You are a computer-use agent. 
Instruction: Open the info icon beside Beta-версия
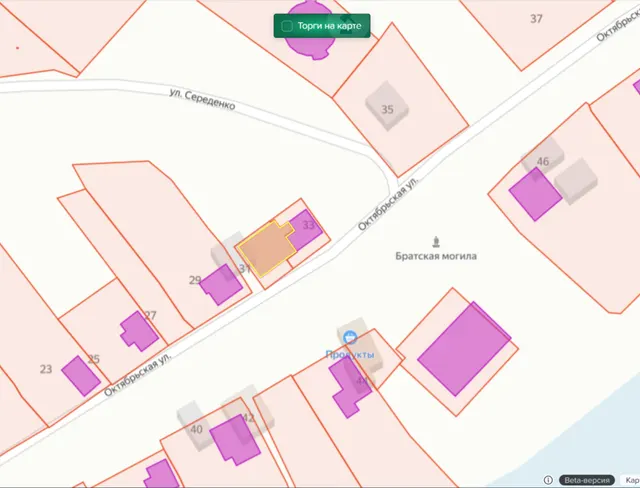pos(548,480)
